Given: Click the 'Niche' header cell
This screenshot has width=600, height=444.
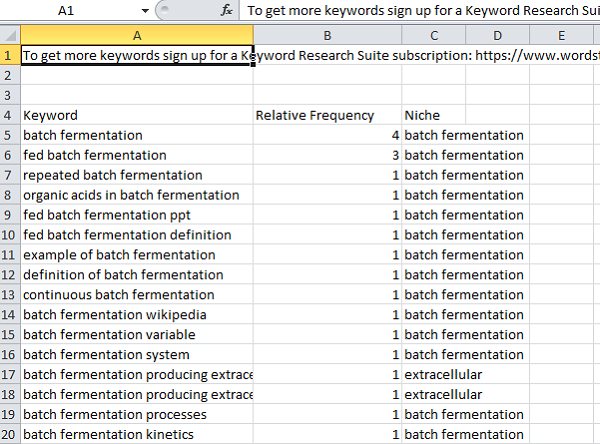Looking at the screenshot, I should 434,115.
